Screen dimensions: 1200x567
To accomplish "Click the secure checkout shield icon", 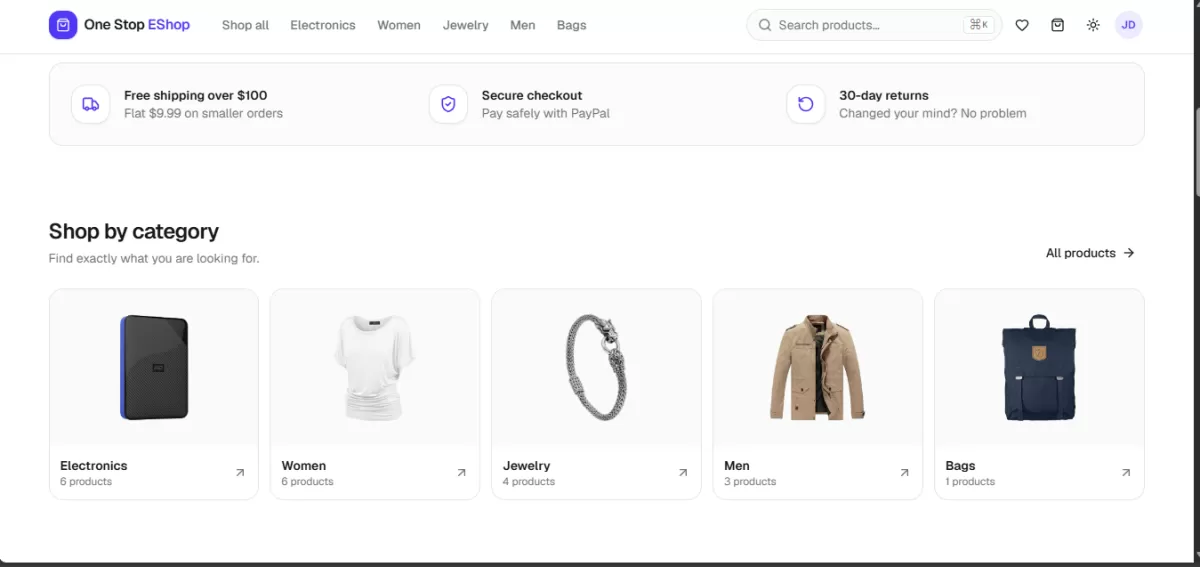I will pyautogui.click(x=448, y=104).
